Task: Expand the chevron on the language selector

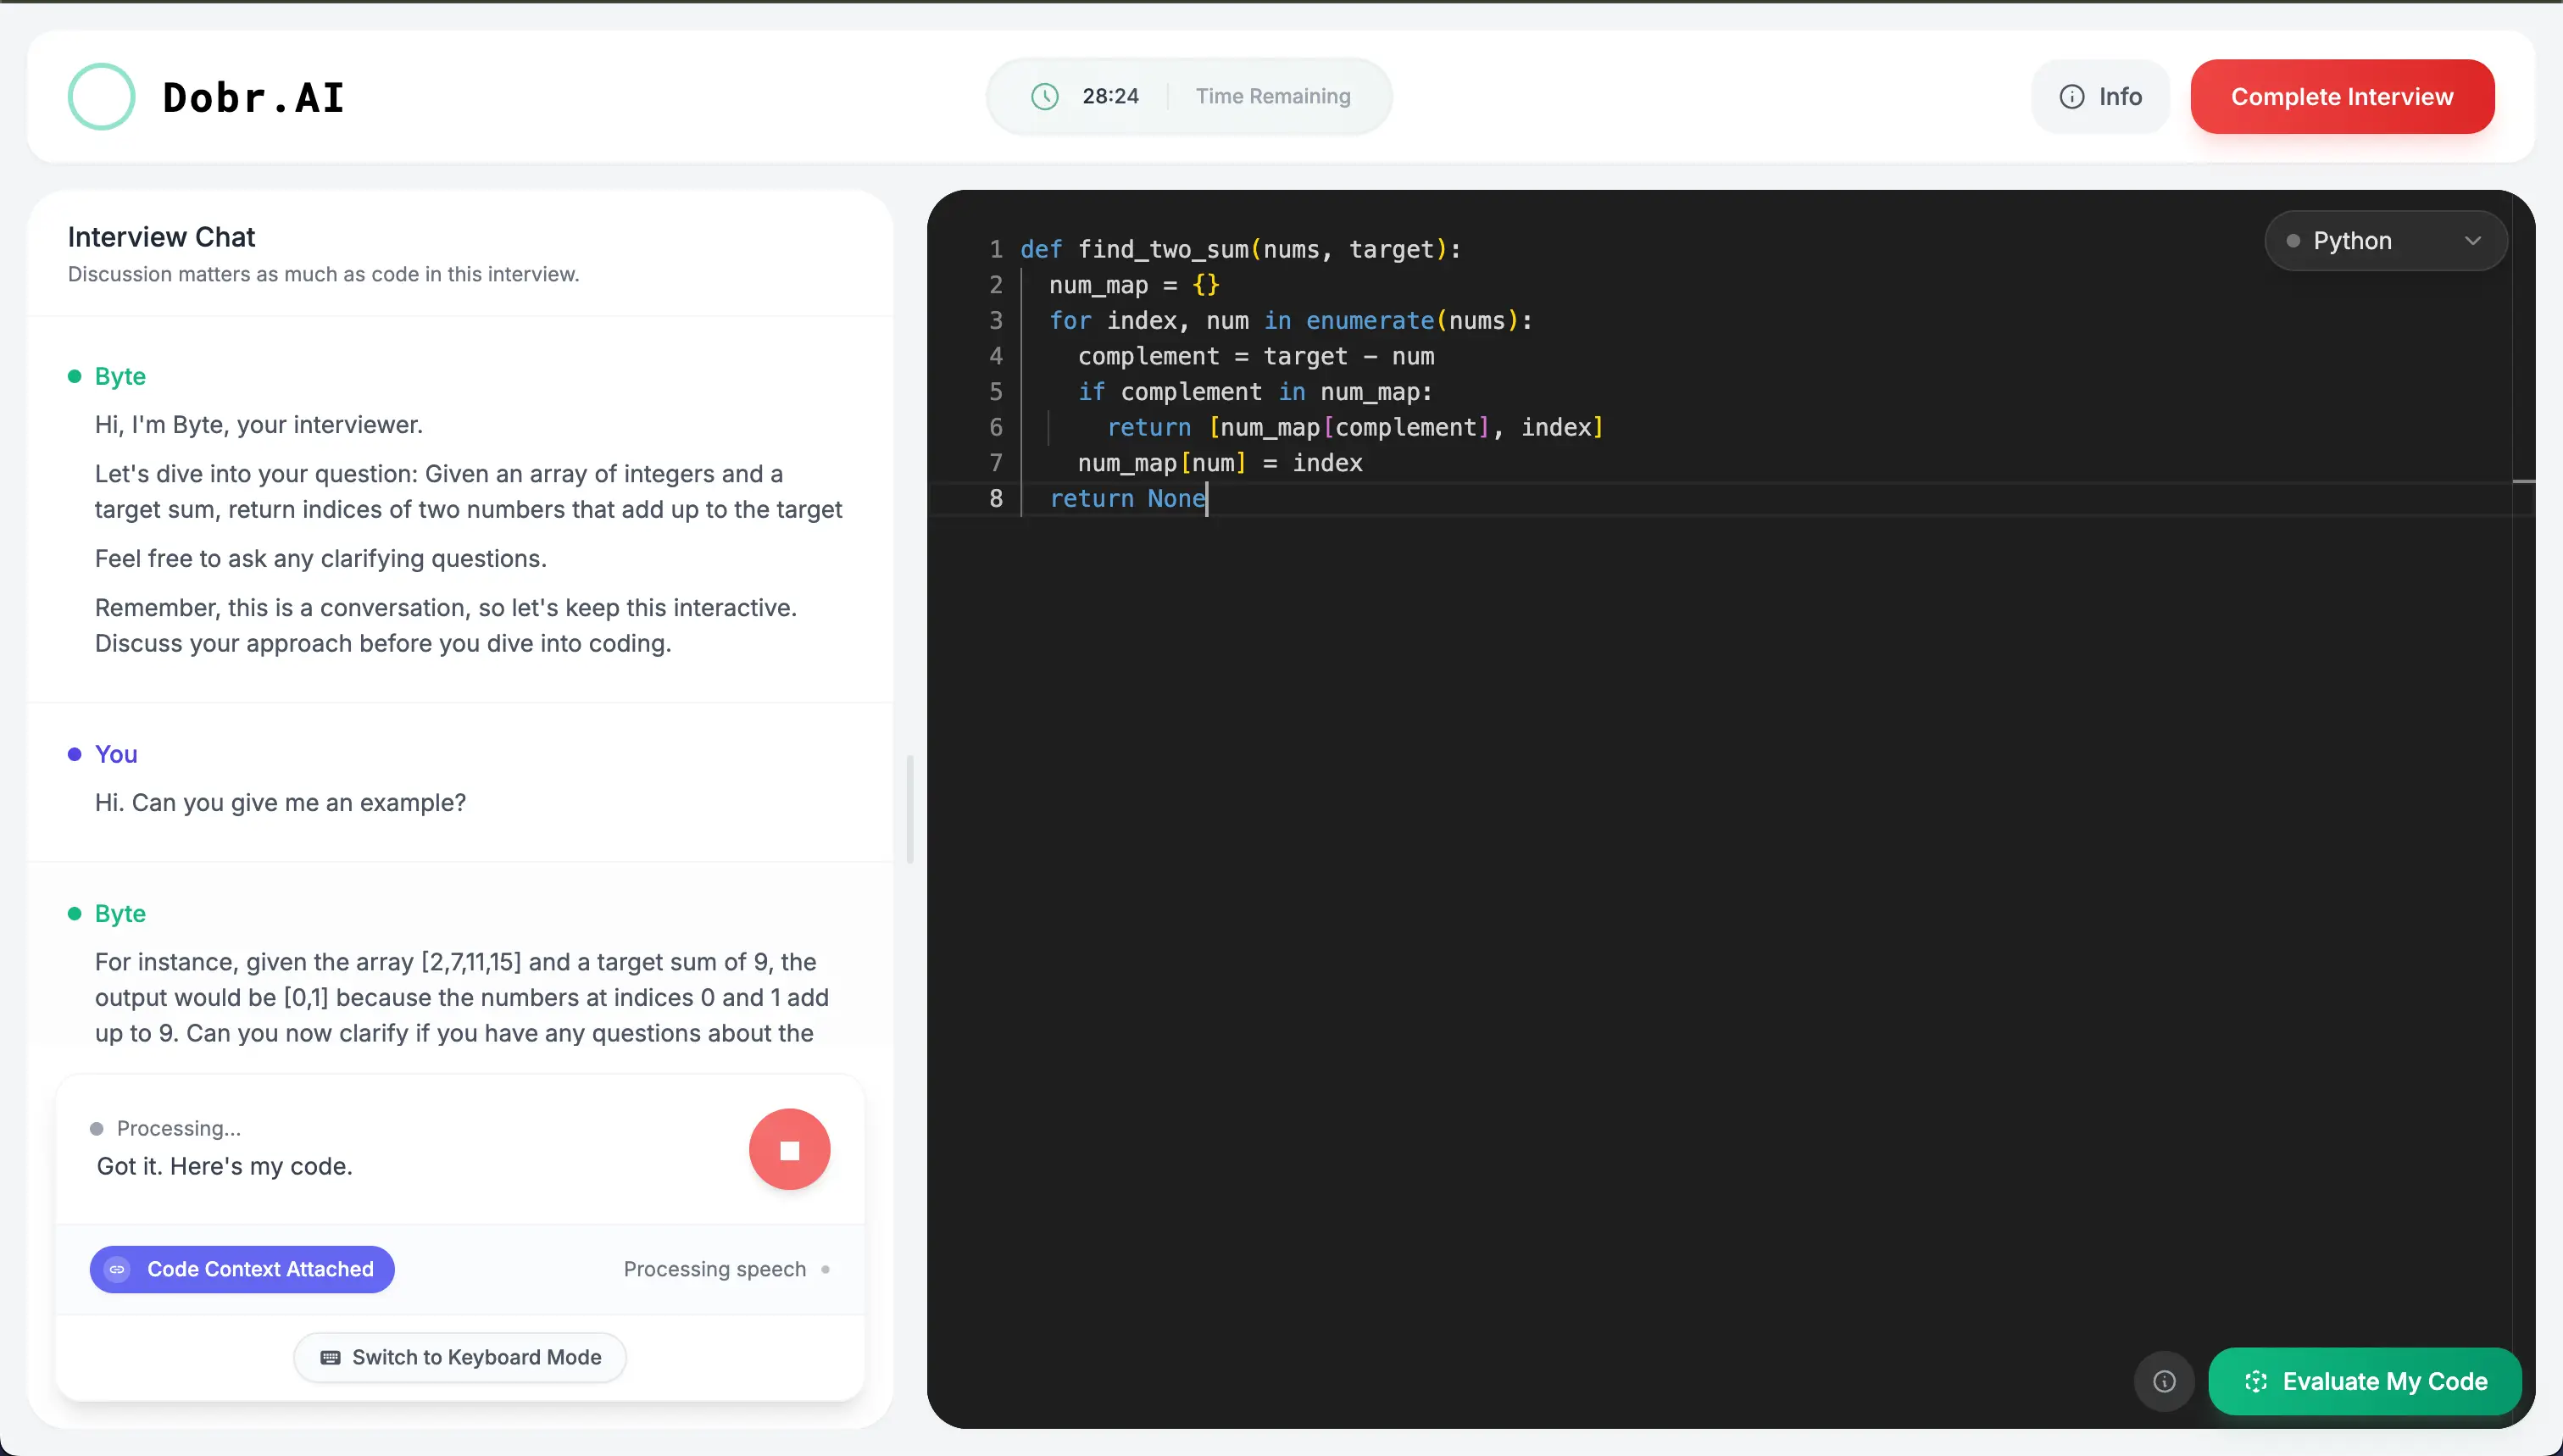Action: 2475,240
